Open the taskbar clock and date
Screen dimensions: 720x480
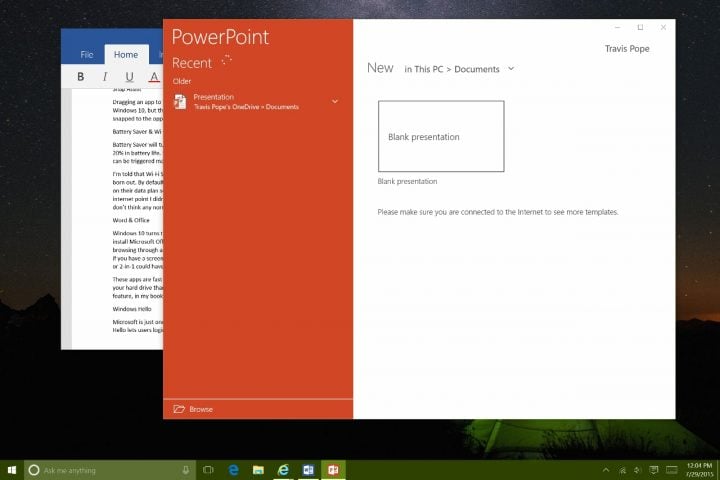tap(700, 470)
